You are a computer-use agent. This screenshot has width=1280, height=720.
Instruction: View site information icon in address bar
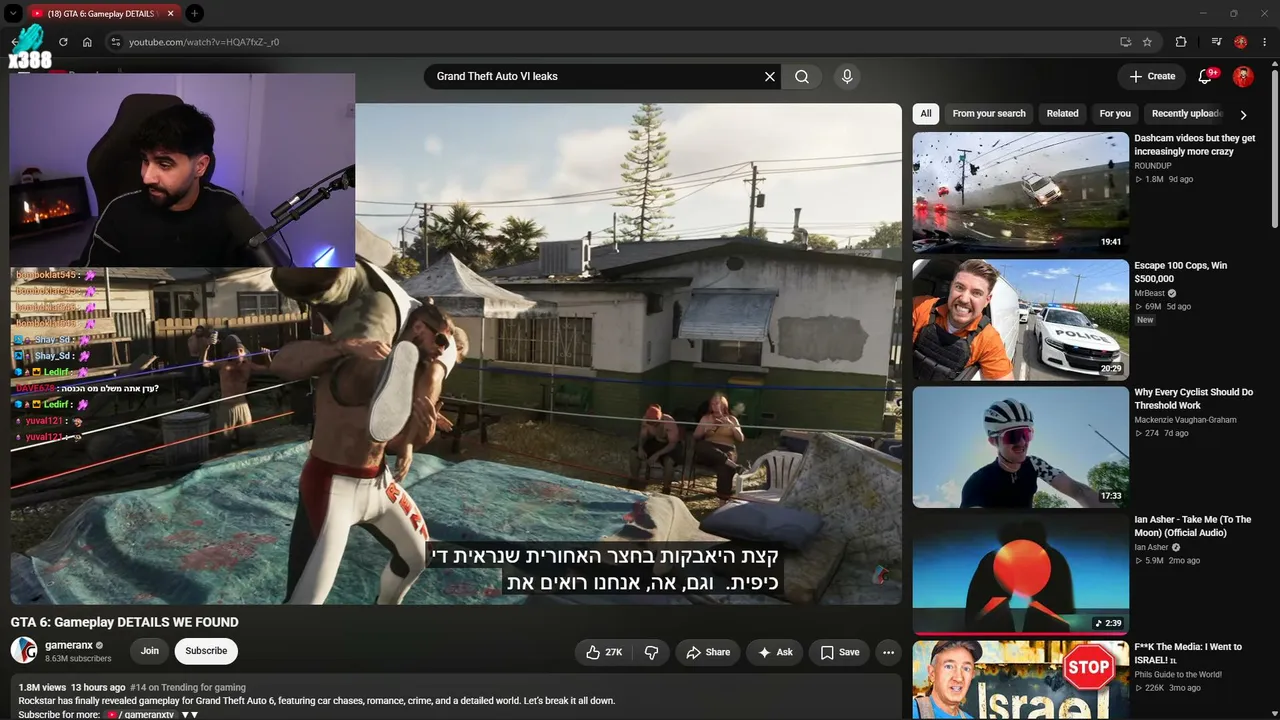(x=115, y=42)
